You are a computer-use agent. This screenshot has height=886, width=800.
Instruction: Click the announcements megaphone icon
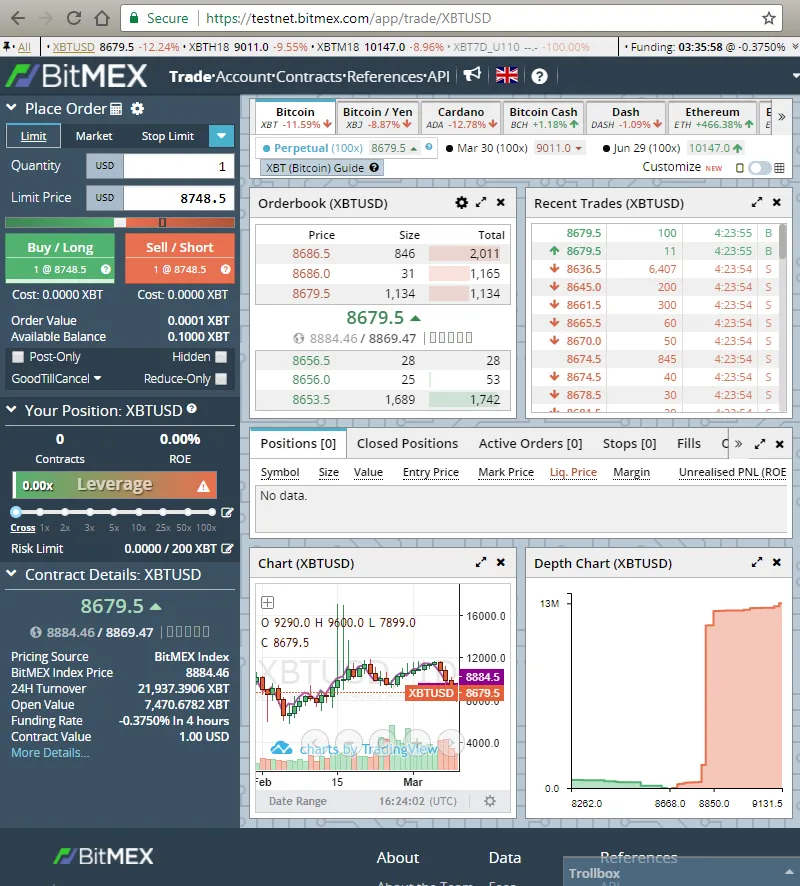pos(472,75)
